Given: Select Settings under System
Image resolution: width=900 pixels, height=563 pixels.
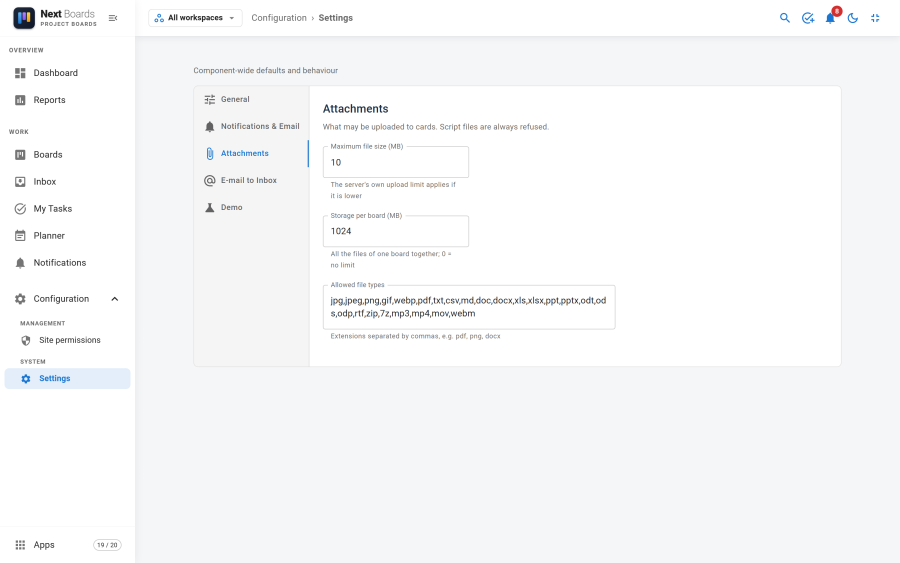Looking at the screenshot, I should [68, 378].
